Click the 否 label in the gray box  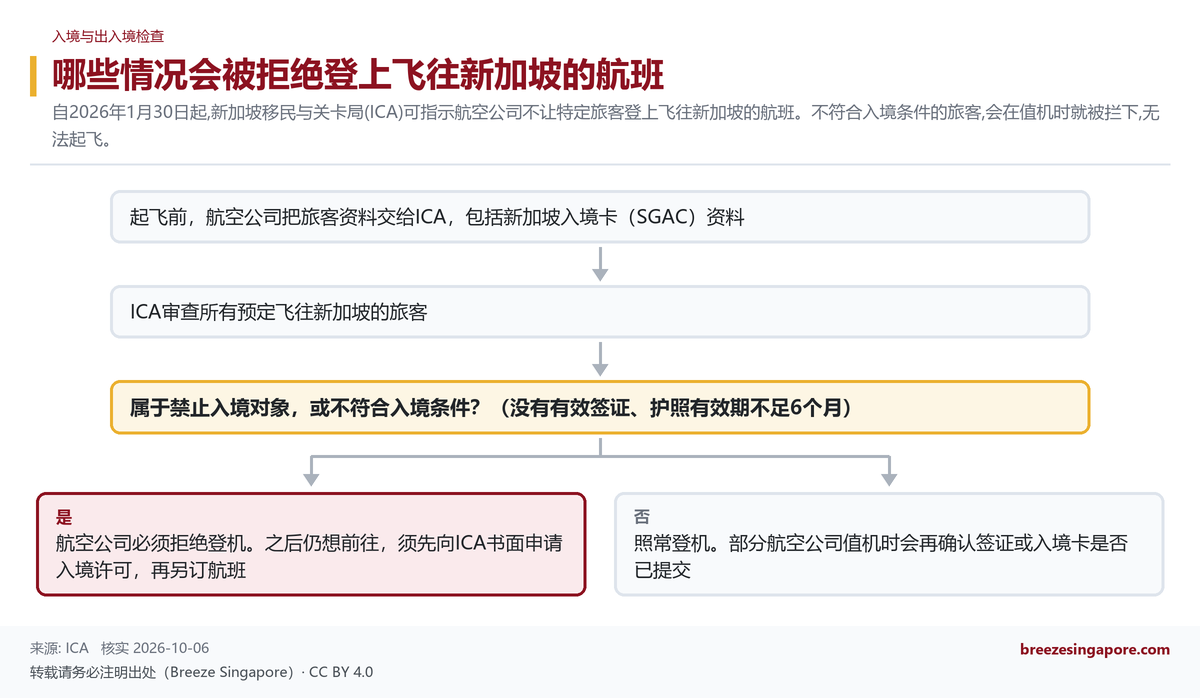642,518
